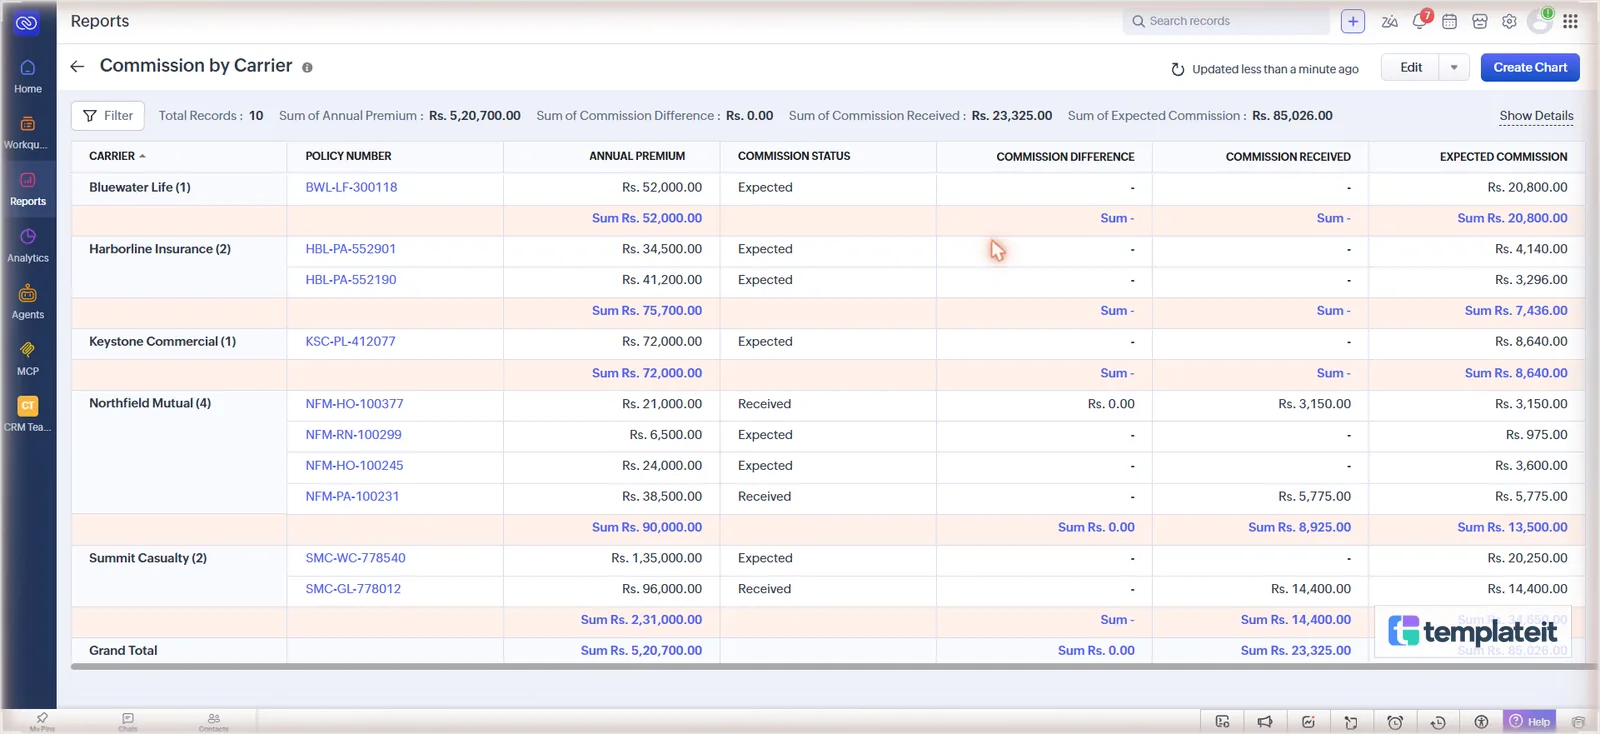Open the notifications bell
1600x734 pixels.
pos(1420,21)
